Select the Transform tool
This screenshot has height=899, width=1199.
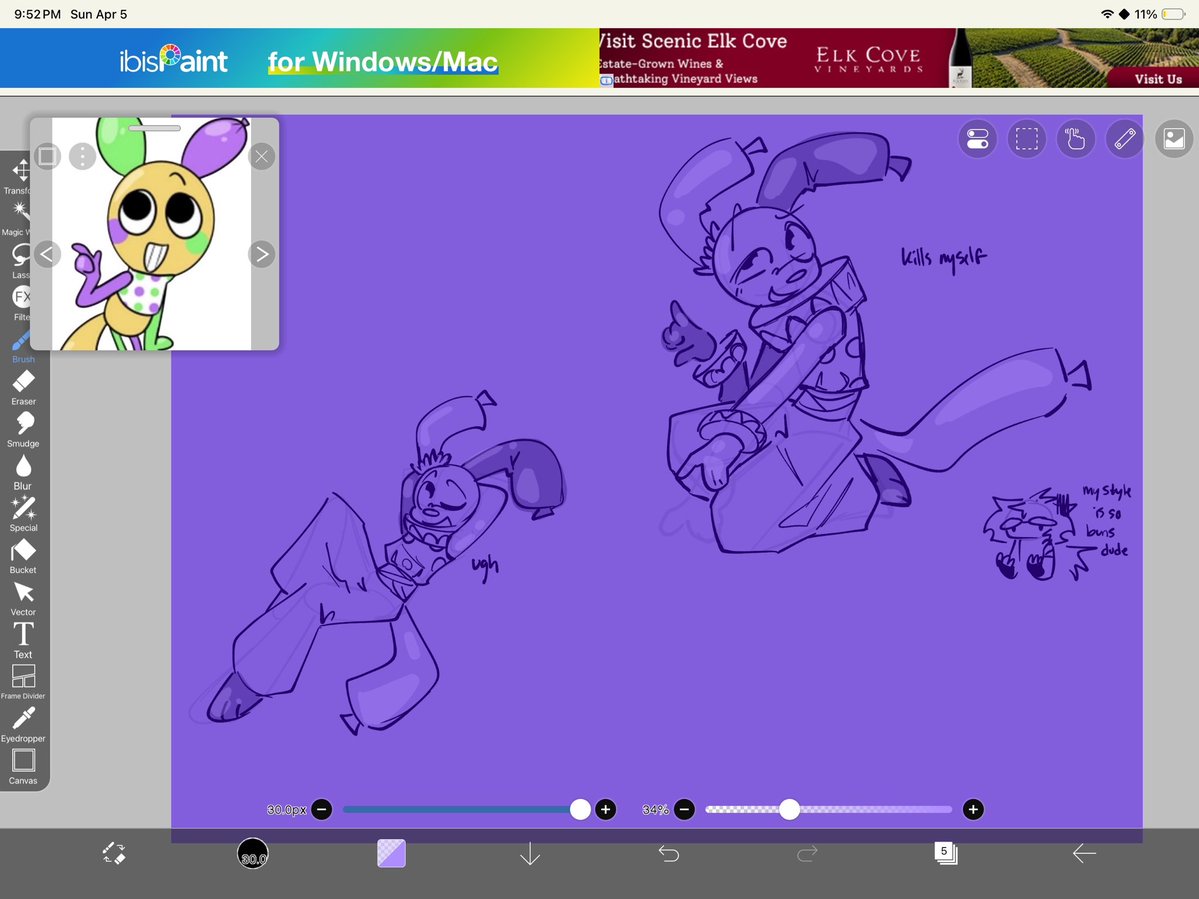[21, 176]
